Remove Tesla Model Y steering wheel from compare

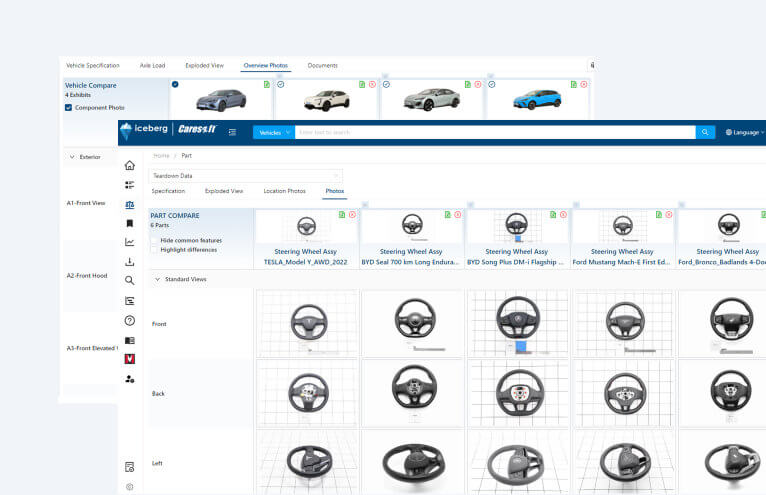[x=352, y=215]
